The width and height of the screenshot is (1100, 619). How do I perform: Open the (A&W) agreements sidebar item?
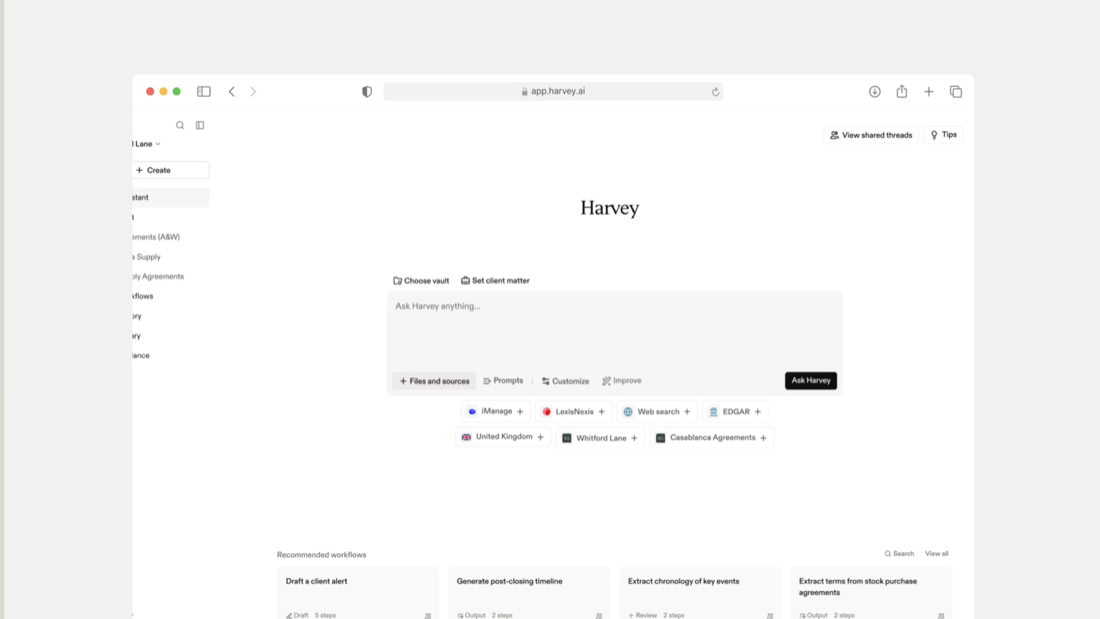(x=156, y=237)
